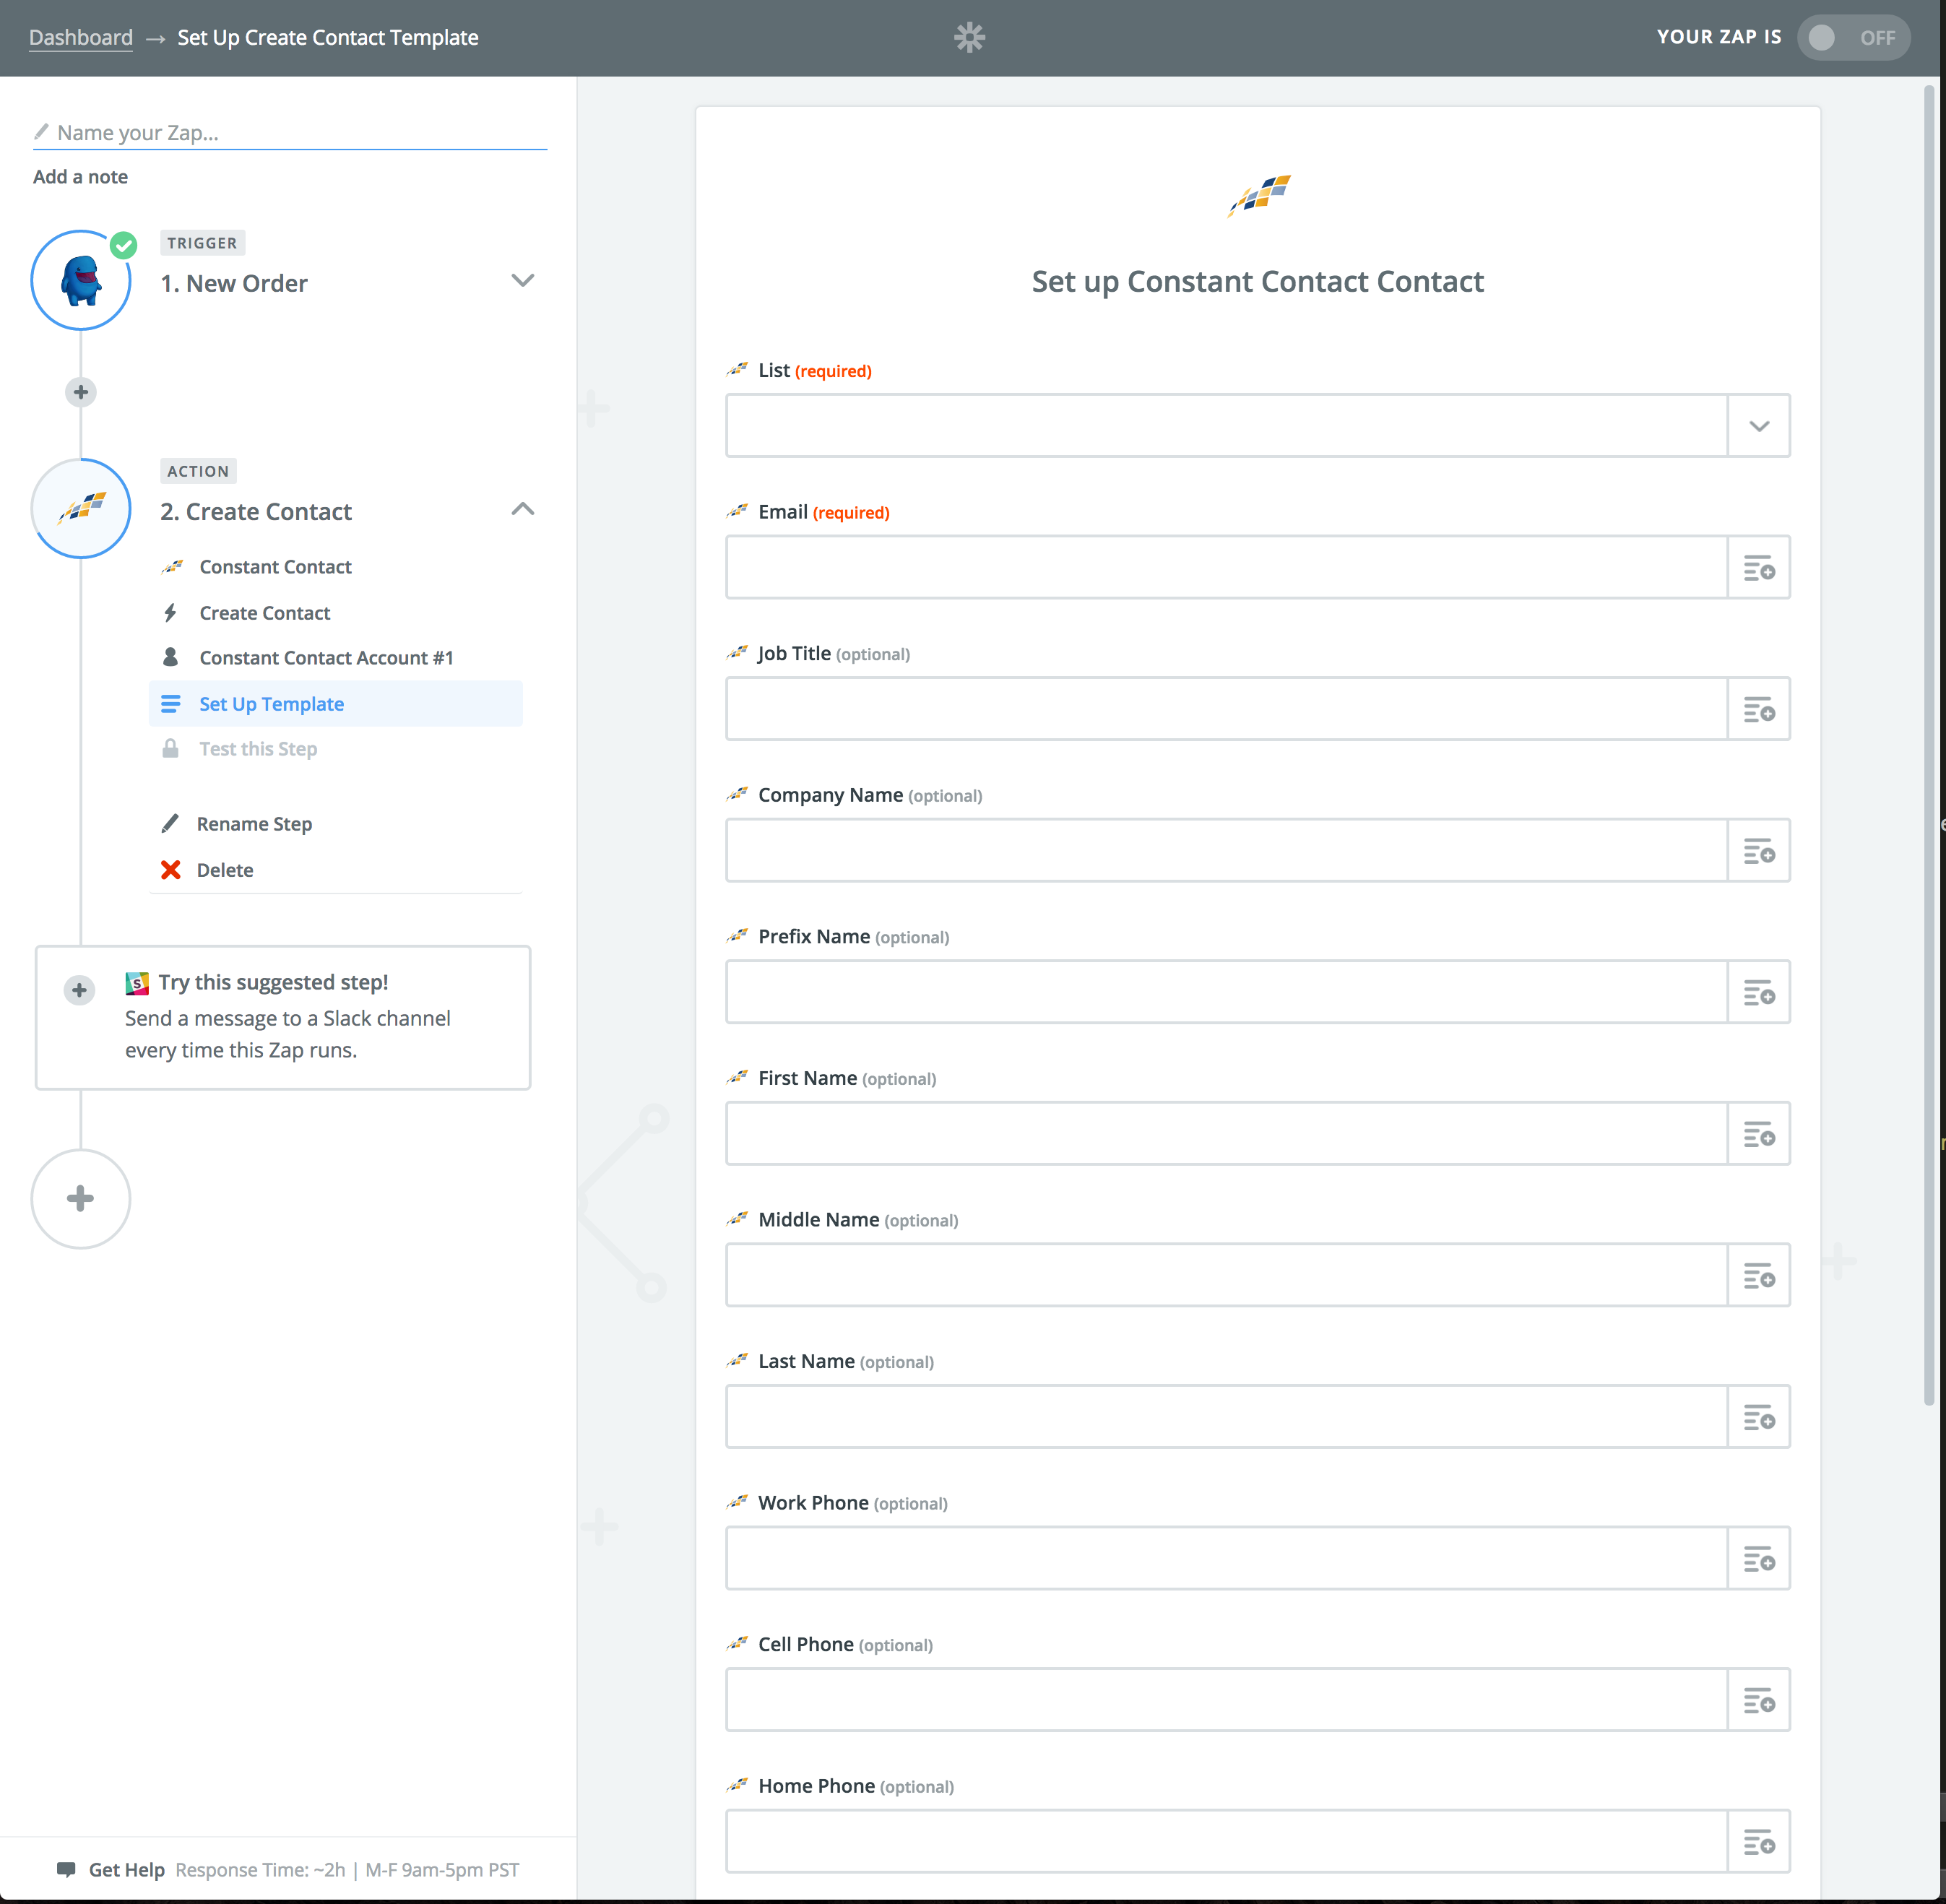Open the Dashboard link
Screen dimensions: 1946x1904
pos(81,38)
